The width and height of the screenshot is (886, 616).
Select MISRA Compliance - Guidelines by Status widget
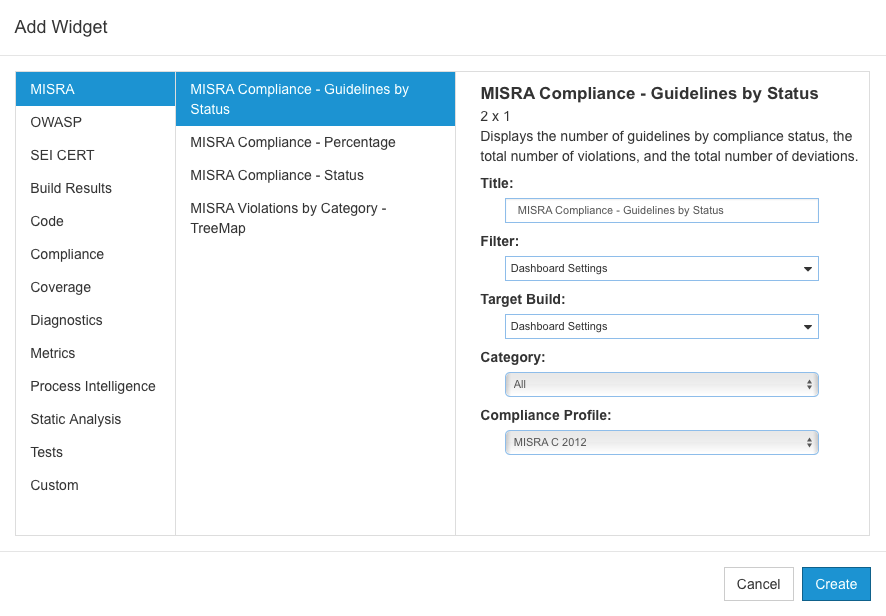[315, 99]
